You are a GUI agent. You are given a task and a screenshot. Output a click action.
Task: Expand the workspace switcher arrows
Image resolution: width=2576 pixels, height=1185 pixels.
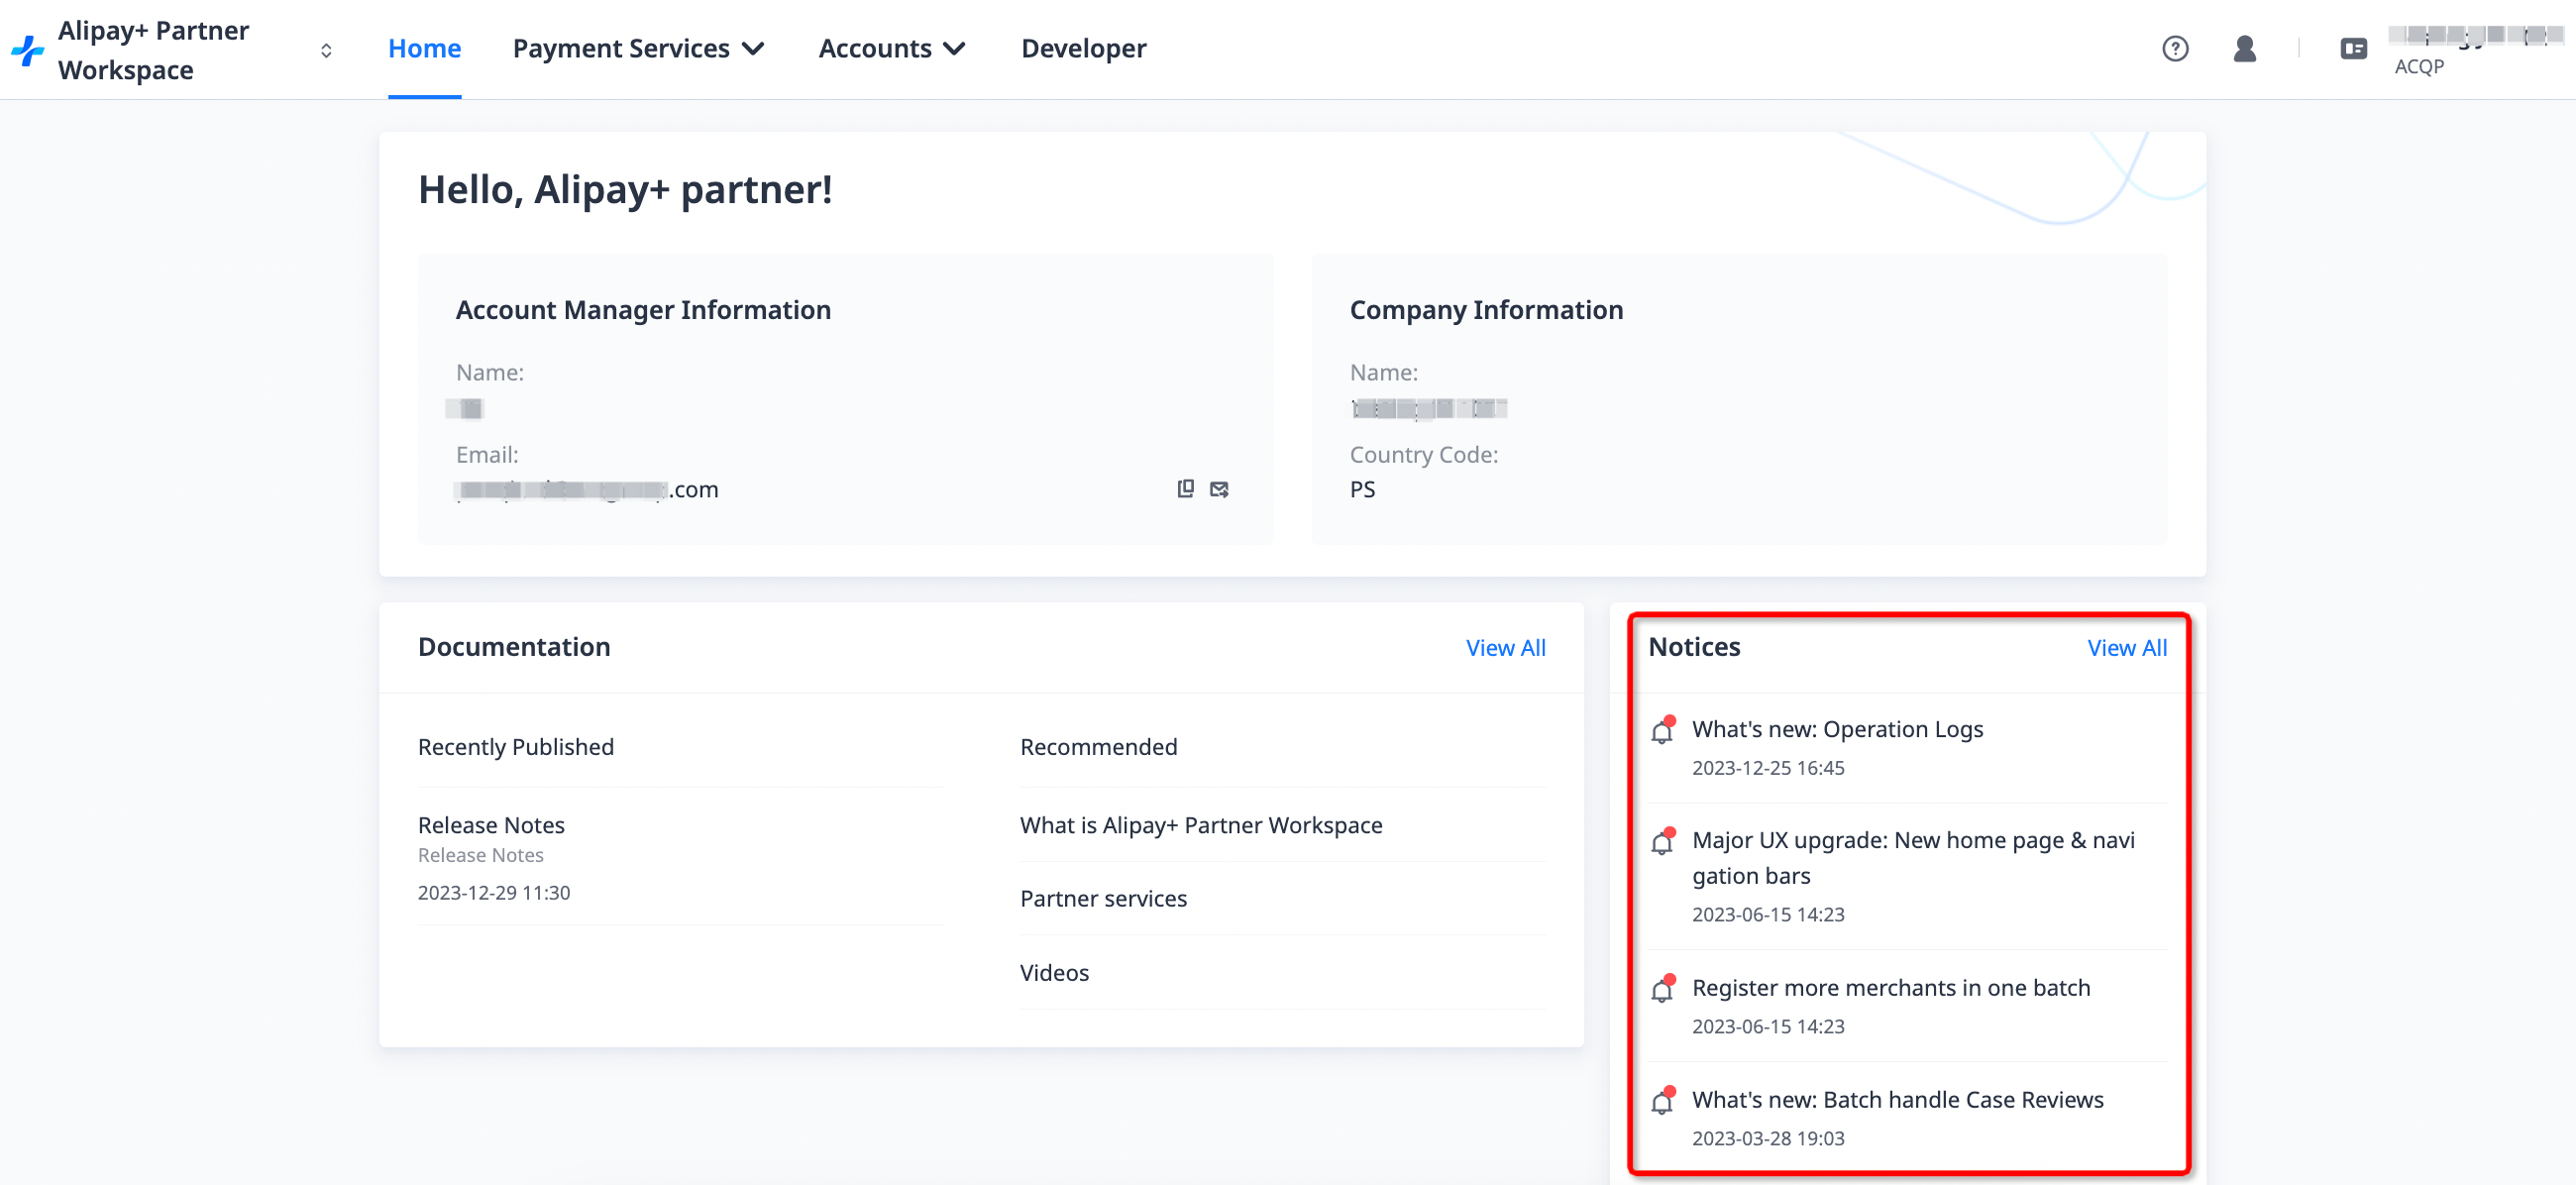click(x=326, y=50)
